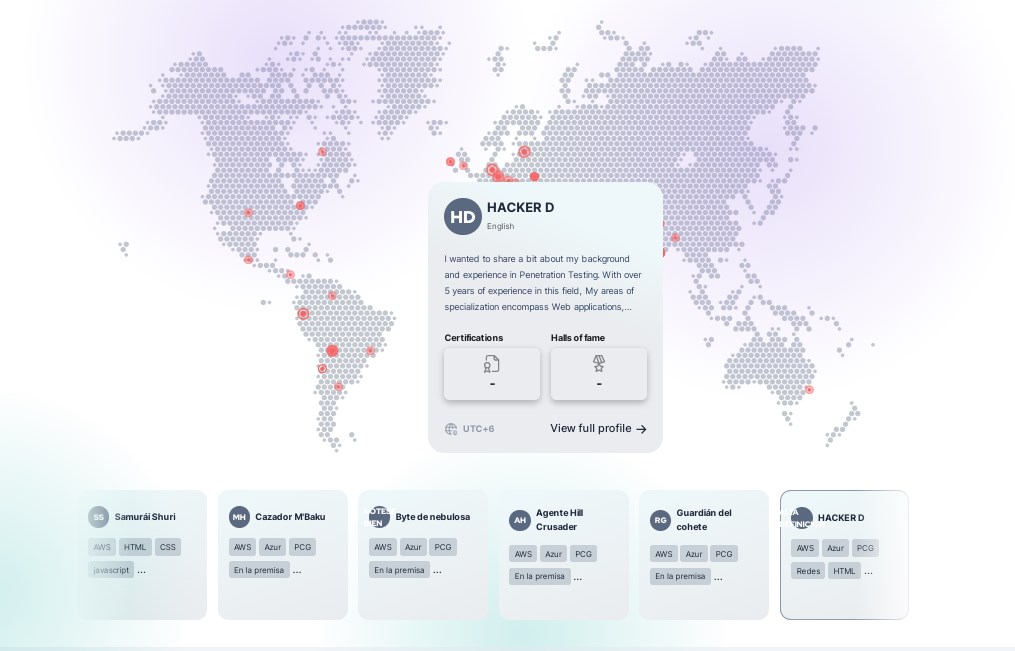
Task: Click the HTML tag on Samurái Shuri card
Action: [135, 547]
